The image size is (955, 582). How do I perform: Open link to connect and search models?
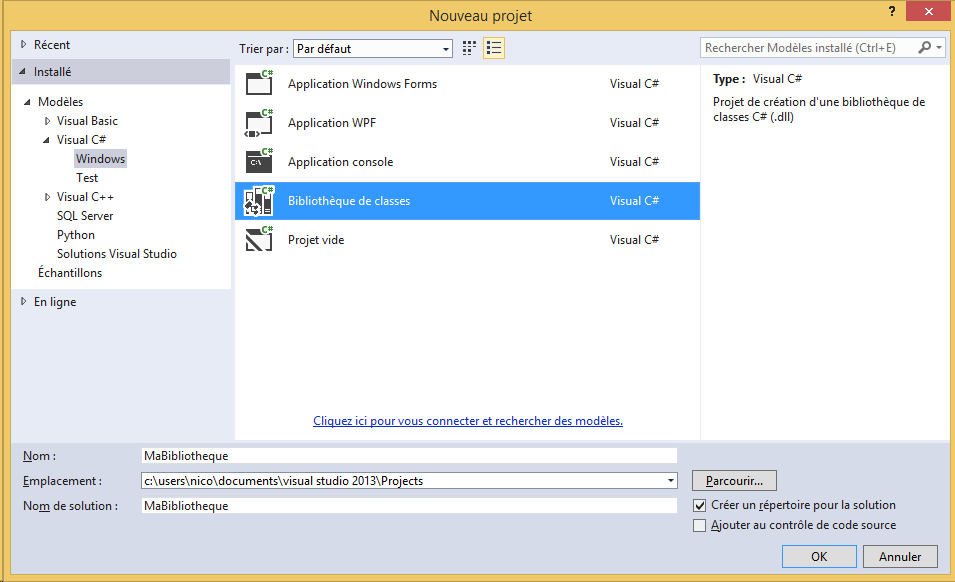(468, 421)
